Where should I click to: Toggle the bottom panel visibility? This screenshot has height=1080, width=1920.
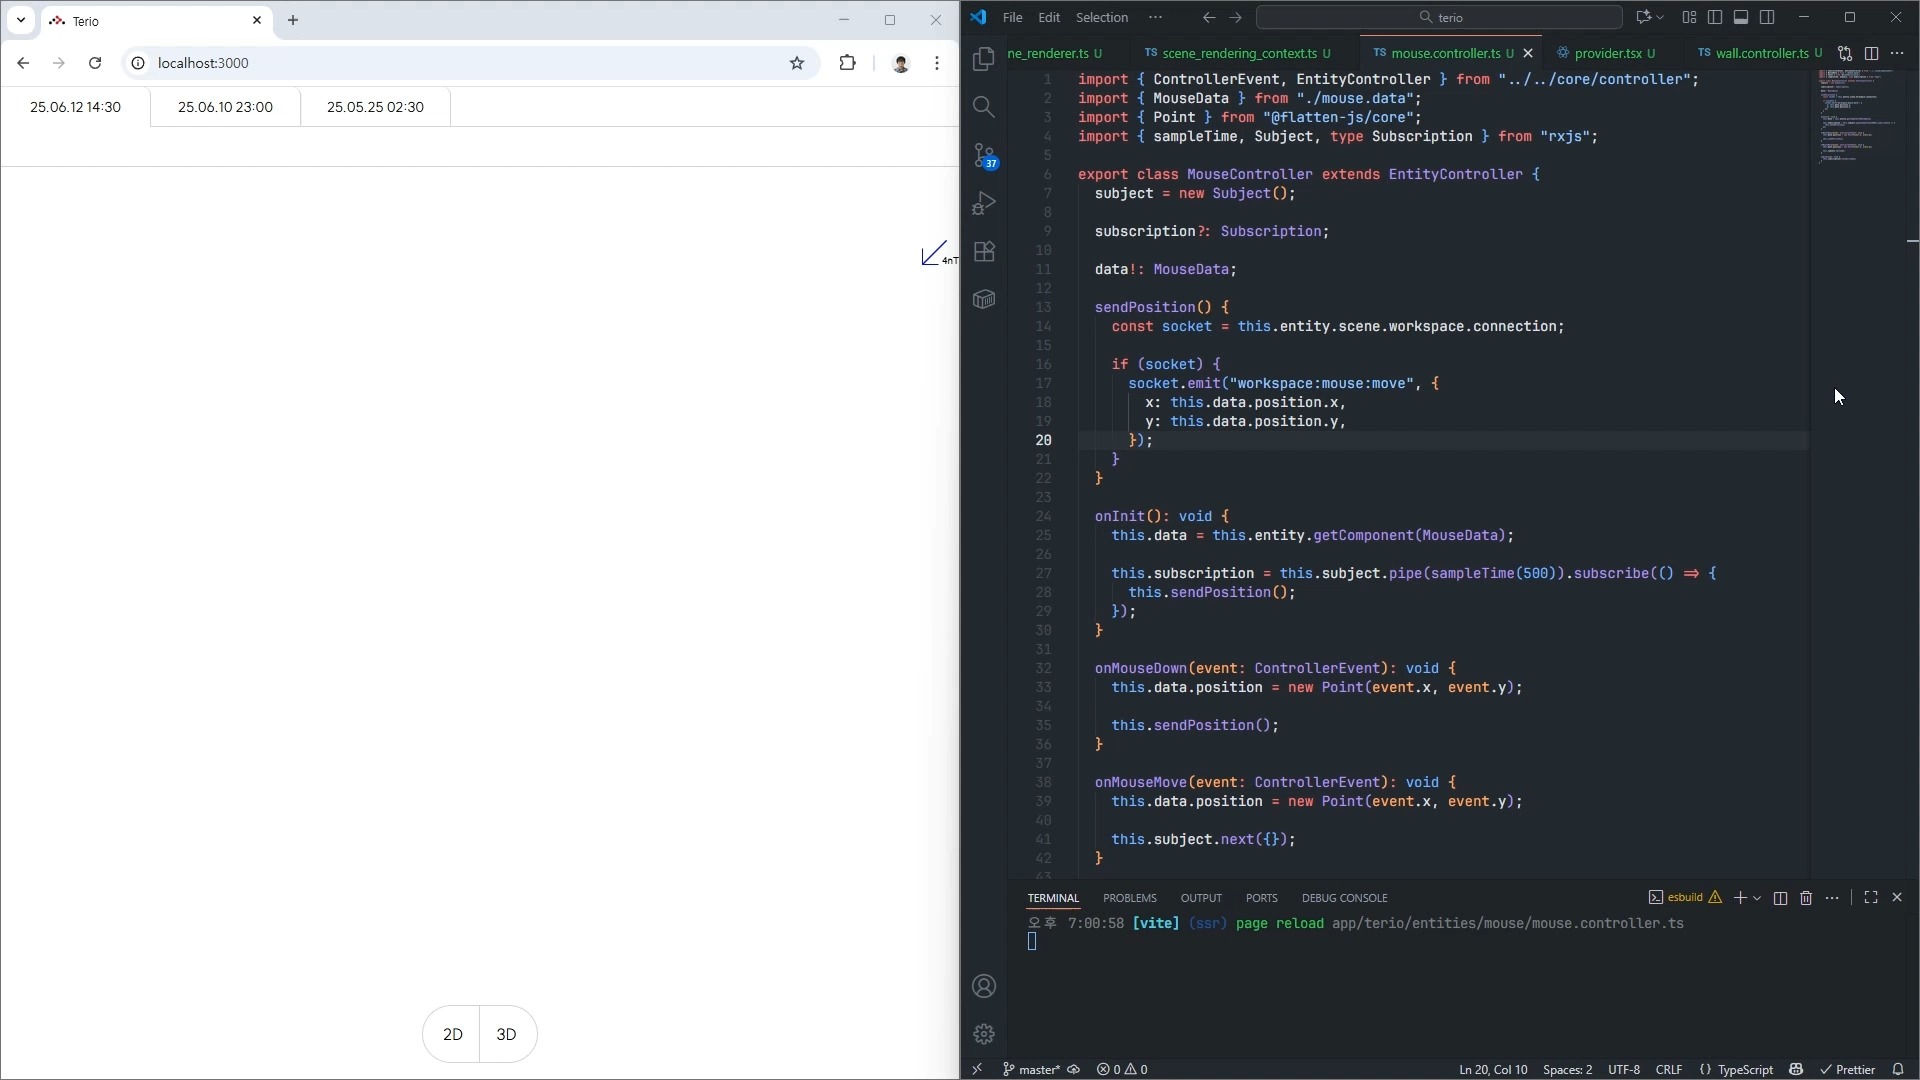(1741, 17)
